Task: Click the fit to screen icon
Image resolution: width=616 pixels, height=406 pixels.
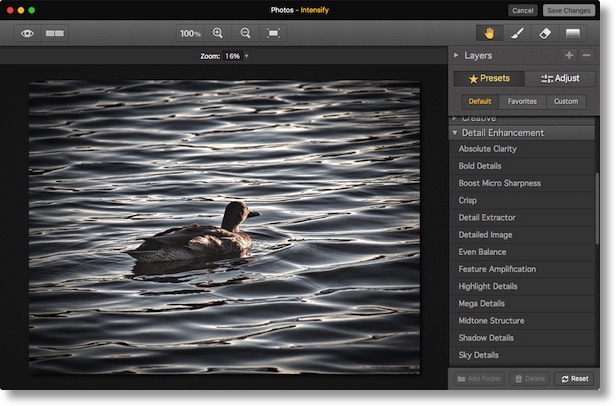Action: click(273, 33)
